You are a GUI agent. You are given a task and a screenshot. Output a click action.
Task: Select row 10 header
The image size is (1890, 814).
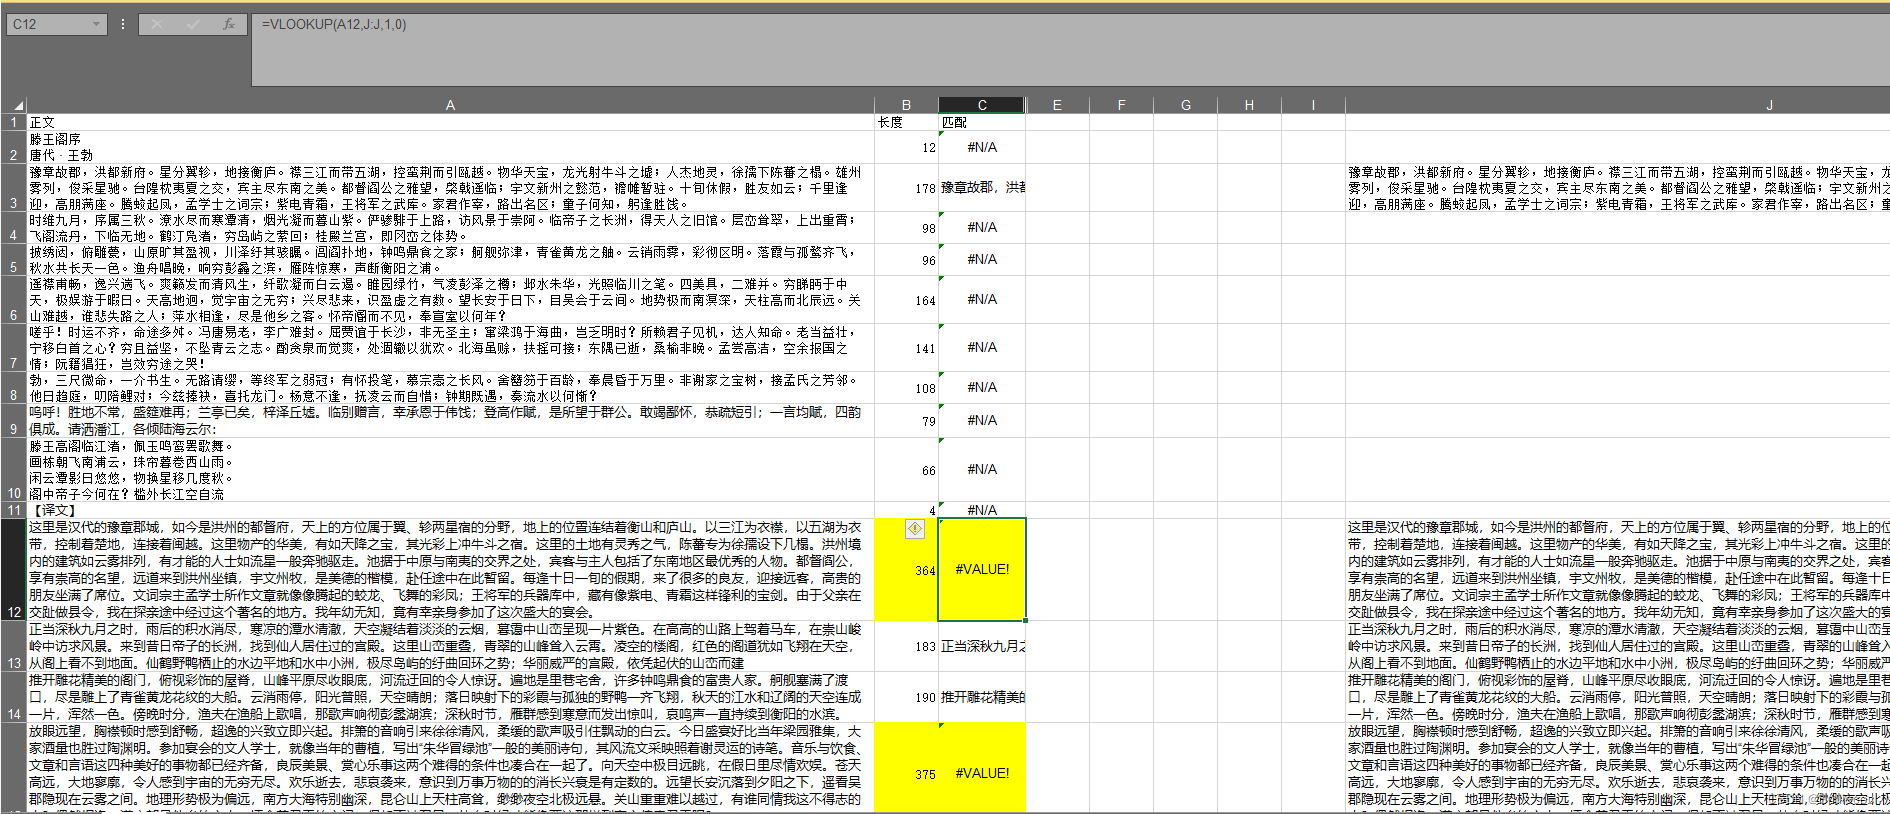(13, 469)
